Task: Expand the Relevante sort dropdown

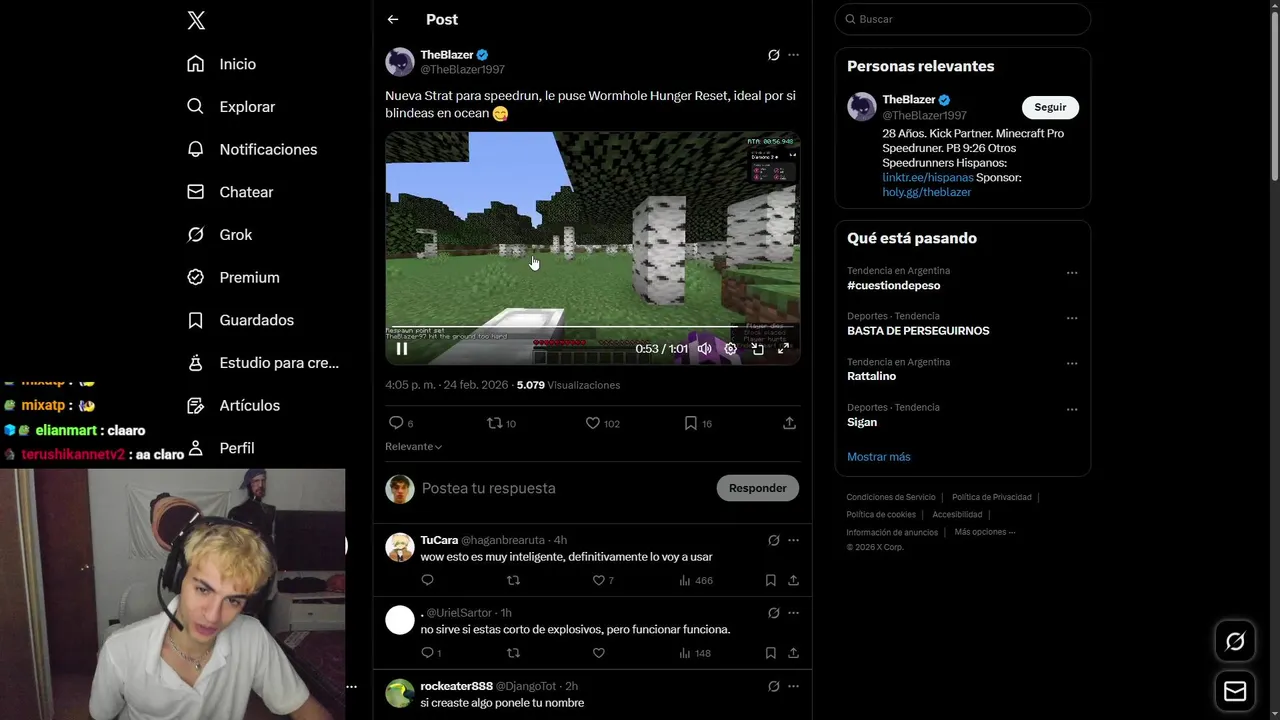Action: 413,447
